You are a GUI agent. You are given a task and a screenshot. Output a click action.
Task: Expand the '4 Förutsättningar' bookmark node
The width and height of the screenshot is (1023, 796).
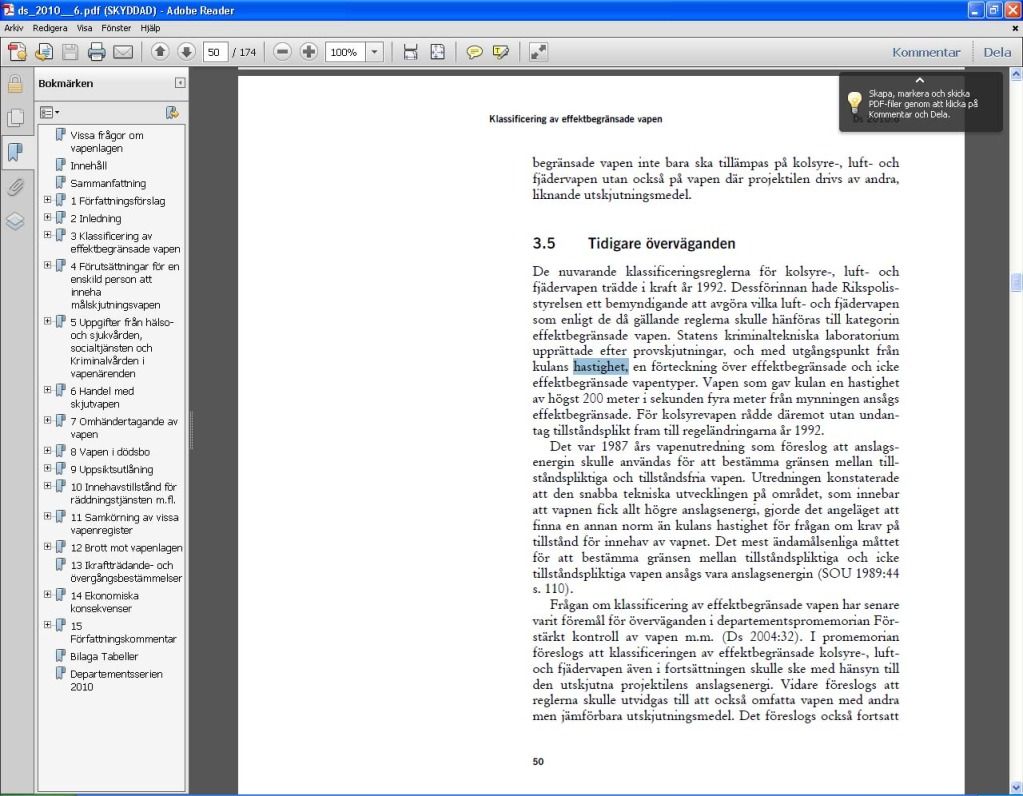48,266
